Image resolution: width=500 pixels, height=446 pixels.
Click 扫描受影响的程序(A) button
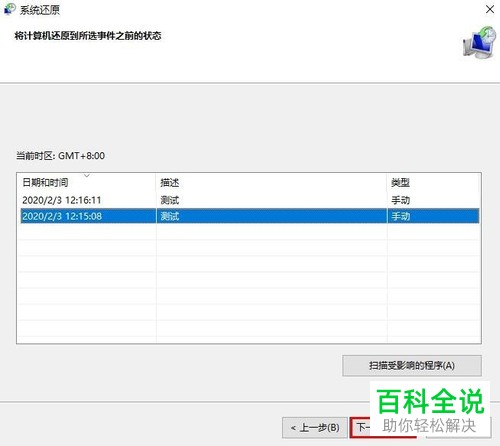click(412, 366)
